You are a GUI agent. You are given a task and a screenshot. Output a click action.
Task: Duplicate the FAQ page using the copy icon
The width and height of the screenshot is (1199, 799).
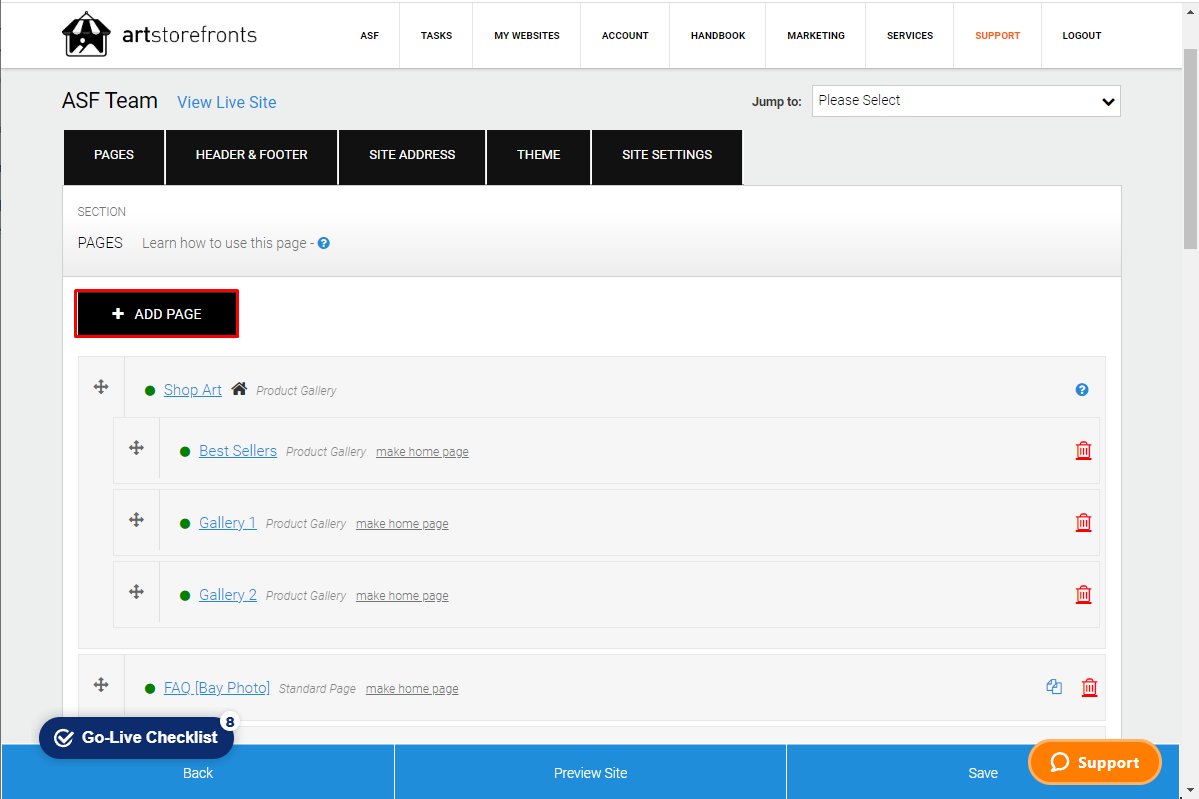point(1054,686)
